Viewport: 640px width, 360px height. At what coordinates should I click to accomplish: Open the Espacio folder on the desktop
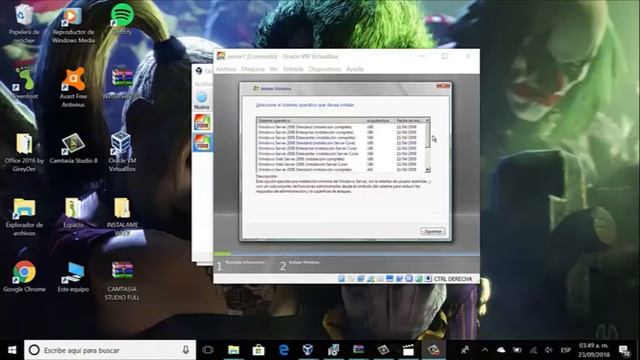[x=73, y=212]
